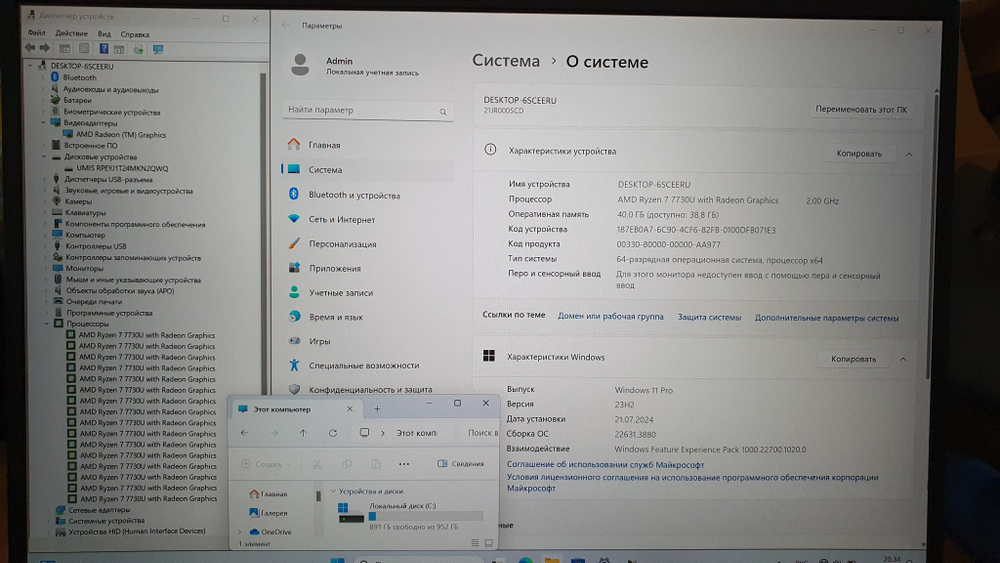Click Show/hide console tree toolbar icon
The width and height of the screenshot is (1000, 563).
(64, 48)
